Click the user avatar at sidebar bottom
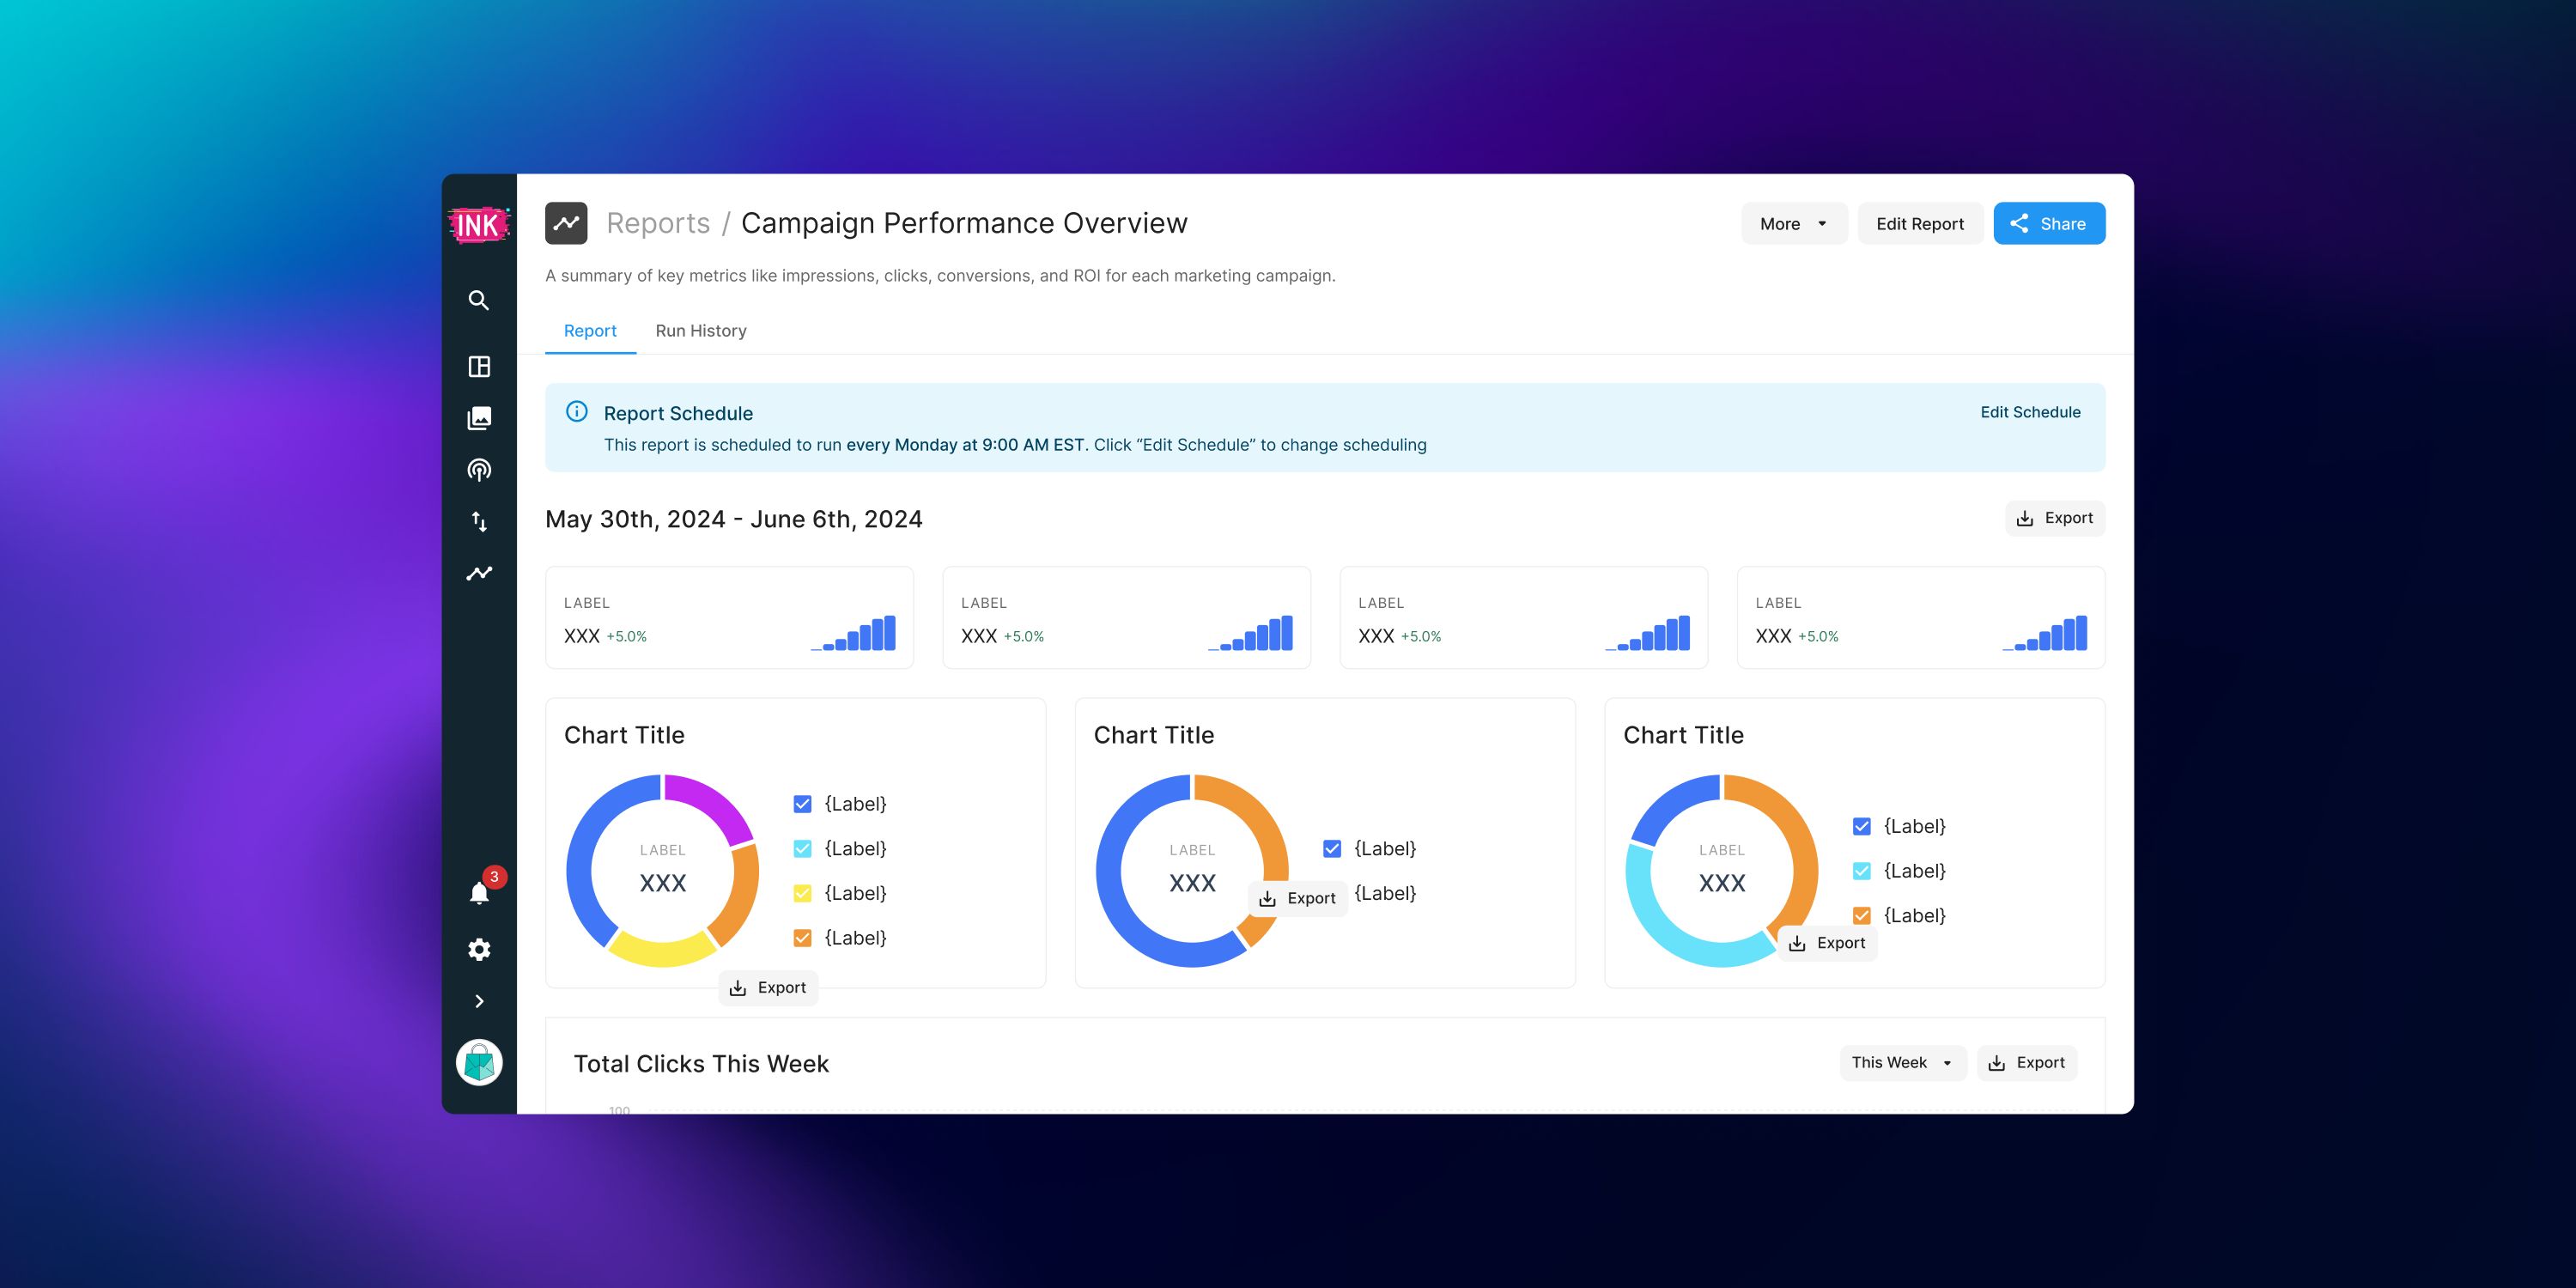2576x1288 pixels. 479,1062
